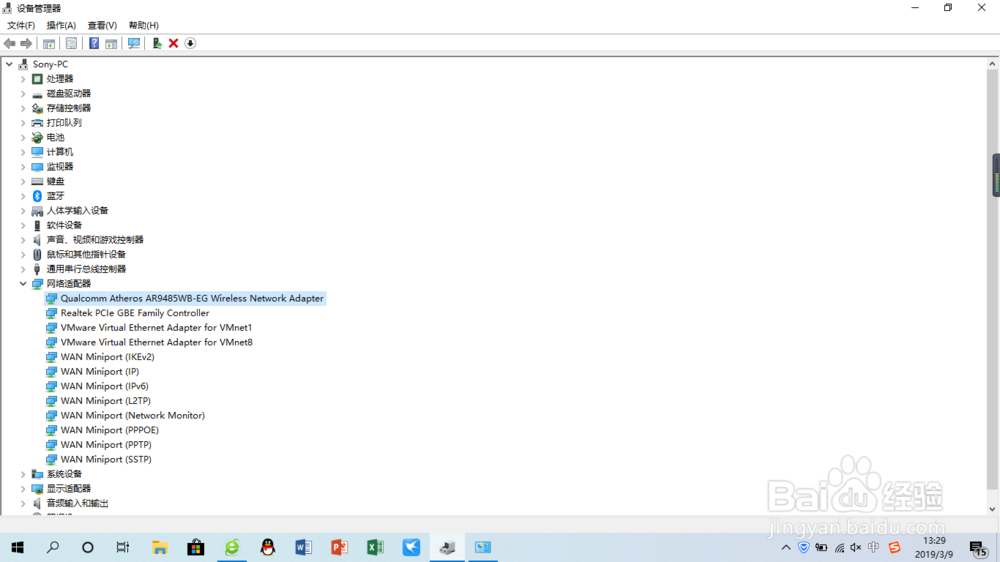Image resolution: width=1000 pixels, height=562 pixels.
Task: Click the down-arrow Disable device icon
Action: pos(190,43)
